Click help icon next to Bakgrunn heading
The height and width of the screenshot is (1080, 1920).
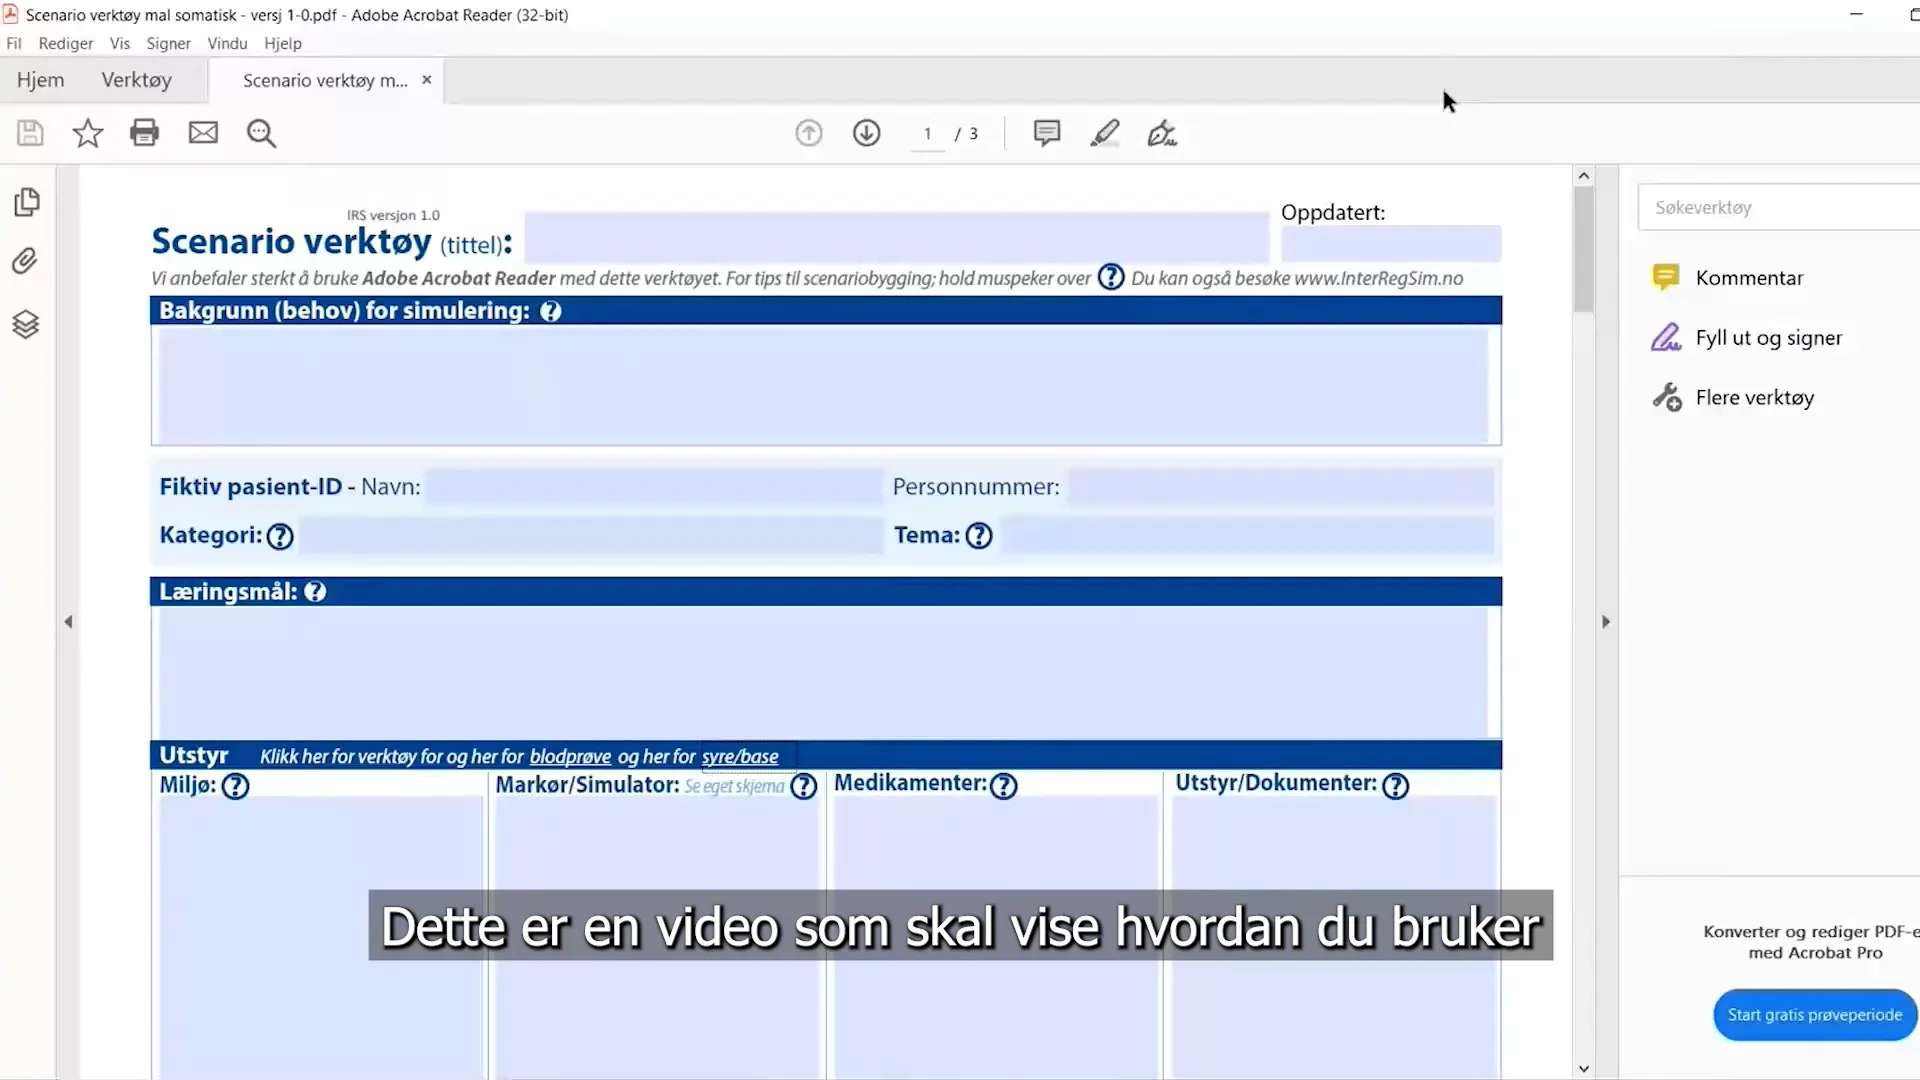click(x=551, y=311)
